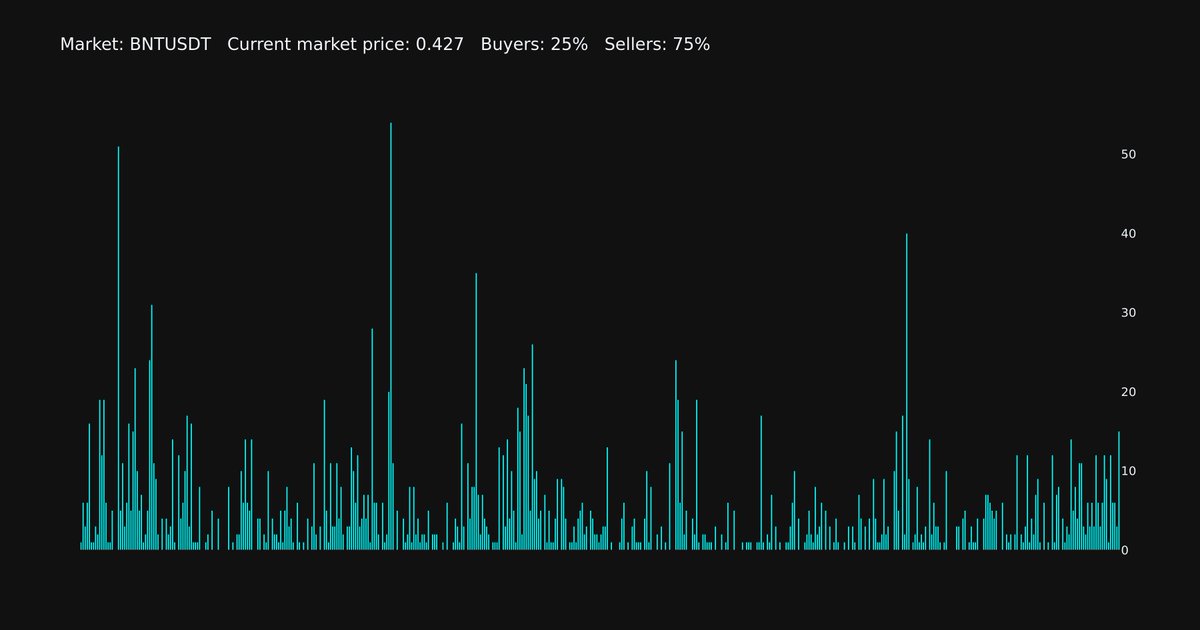The height and width of the screenshot is (630, 1200).
Task: Click the y-axis label 0
Action: (x=1125, y=550)
